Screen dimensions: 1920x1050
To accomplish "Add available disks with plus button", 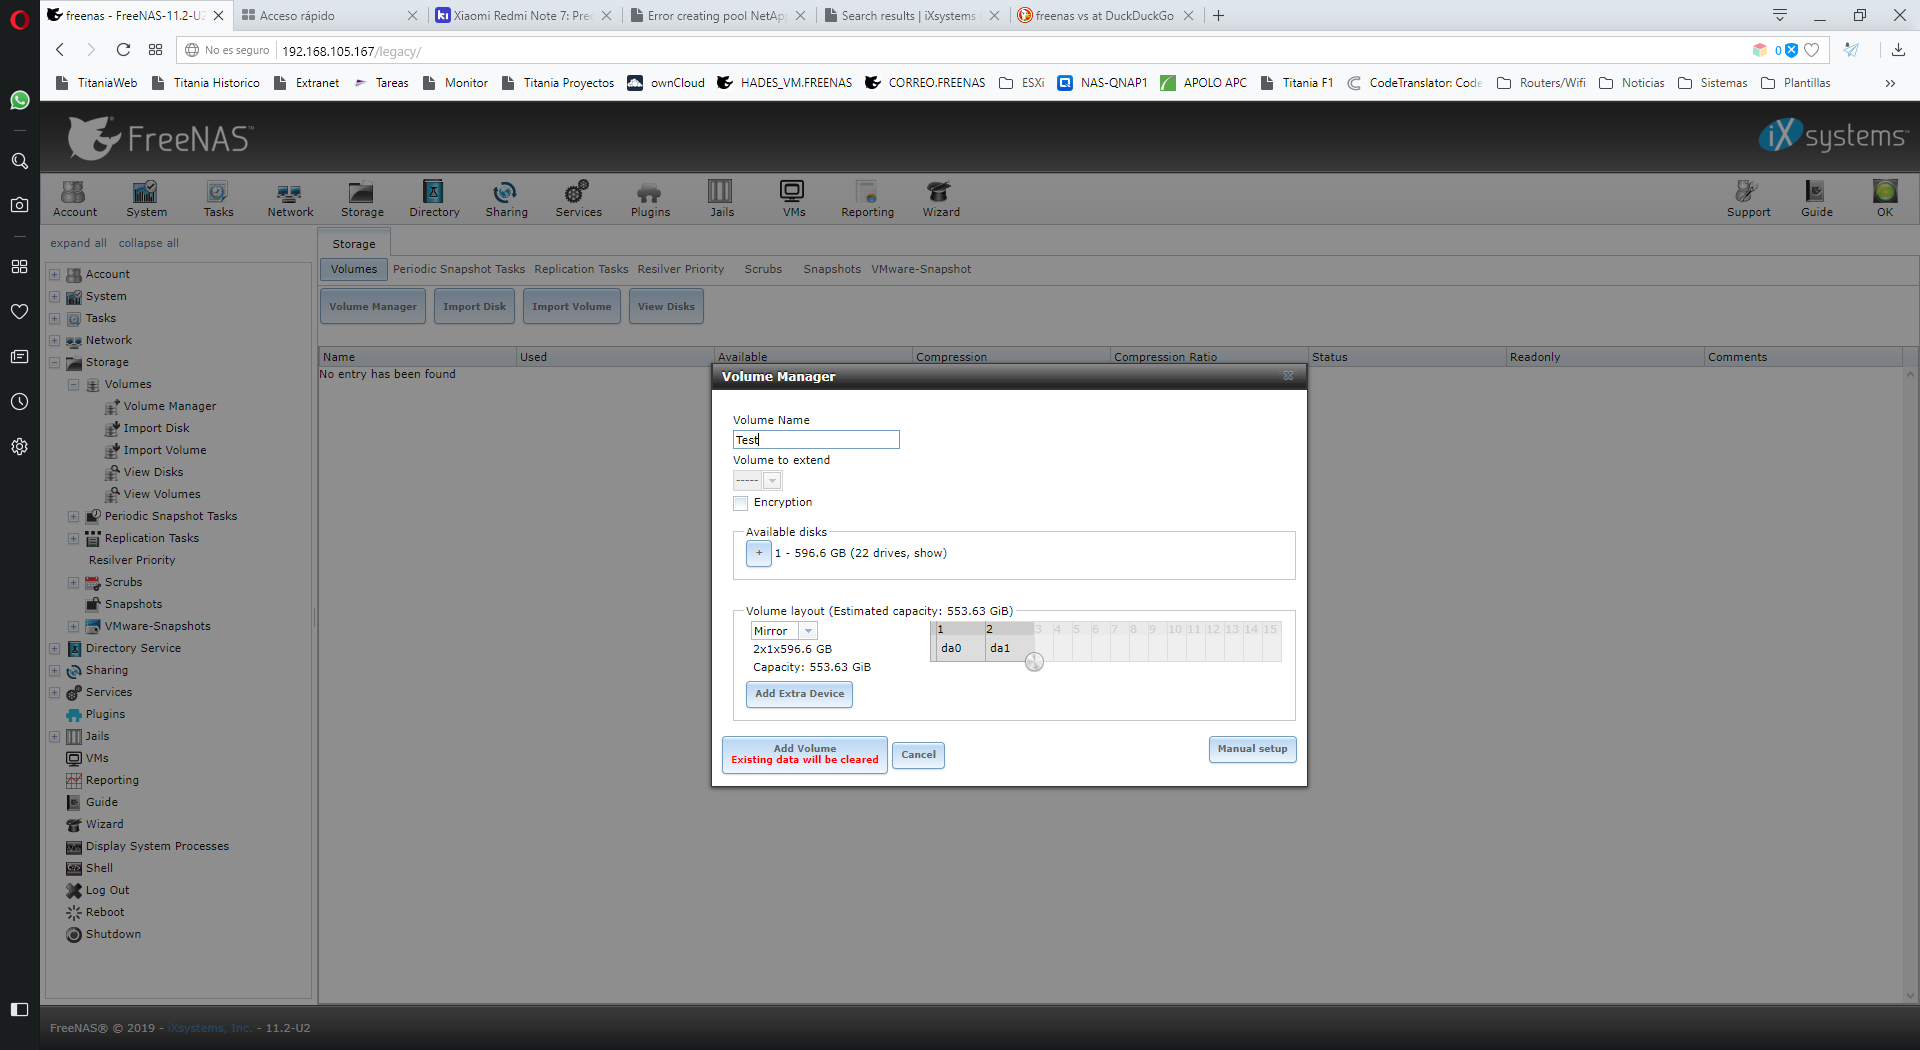I will (x=759, y=553).
